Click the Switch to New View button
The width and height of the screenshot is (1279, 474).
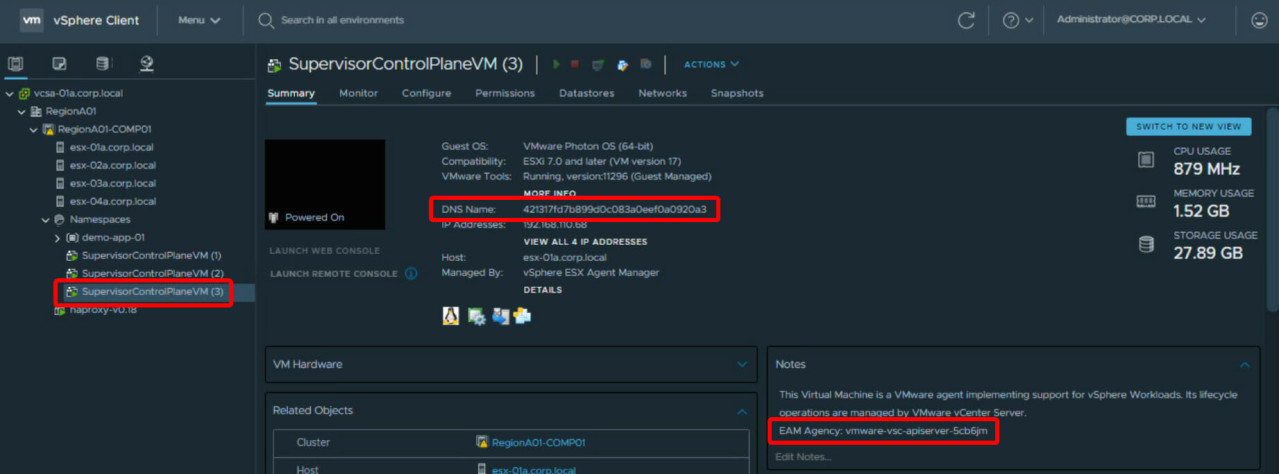pyautogui.click(x=1188, y=127)
